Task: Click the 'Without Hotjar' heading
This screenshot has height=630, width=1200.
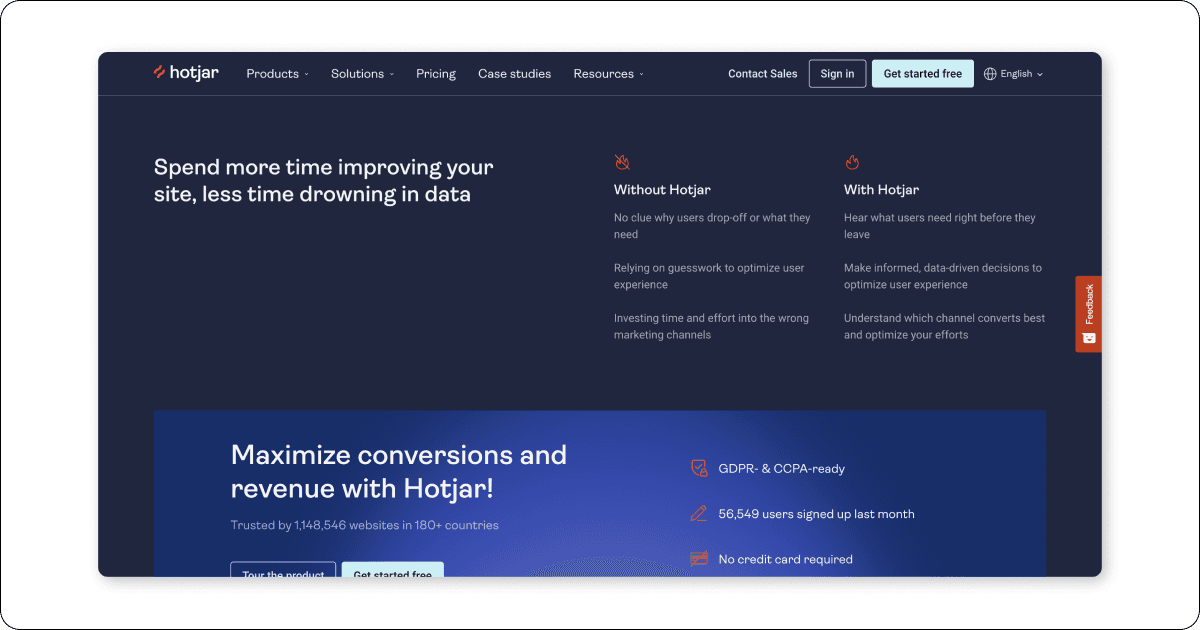Action: tap(662, 190)
